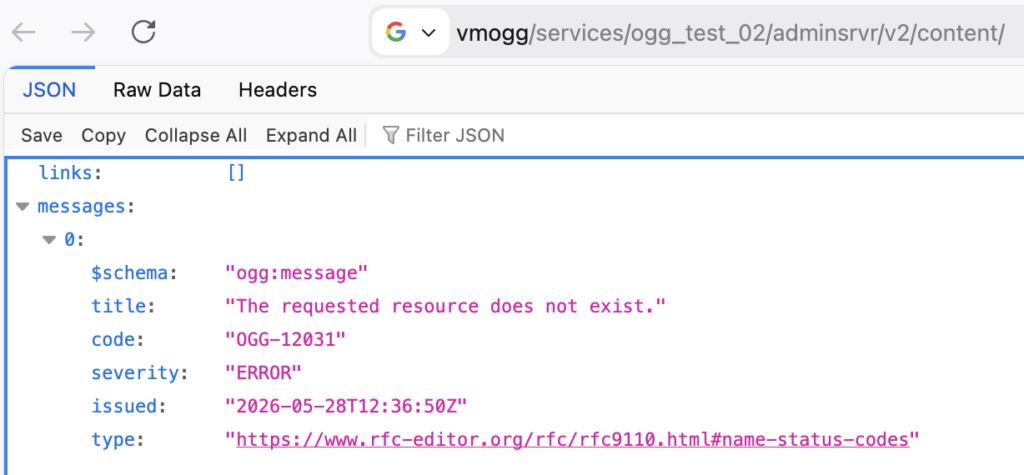Open the search engine dropdown chevron

[429, 33]
